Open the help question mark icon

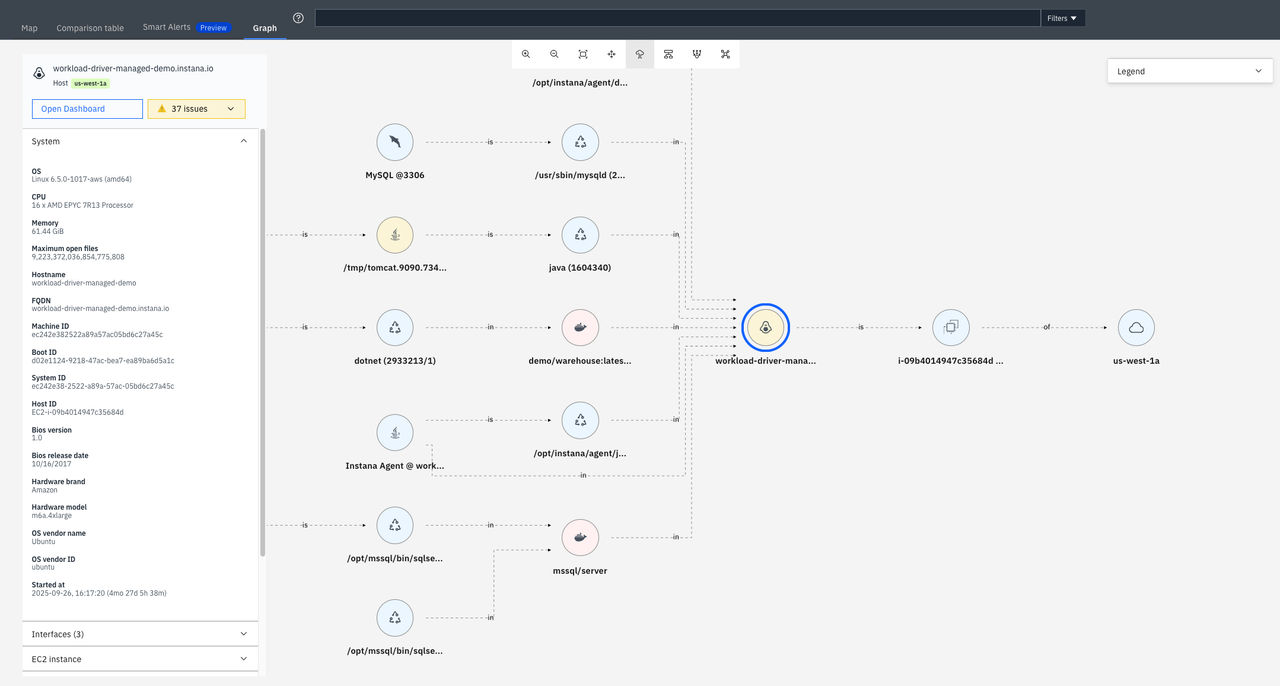(x=298, y=18)
